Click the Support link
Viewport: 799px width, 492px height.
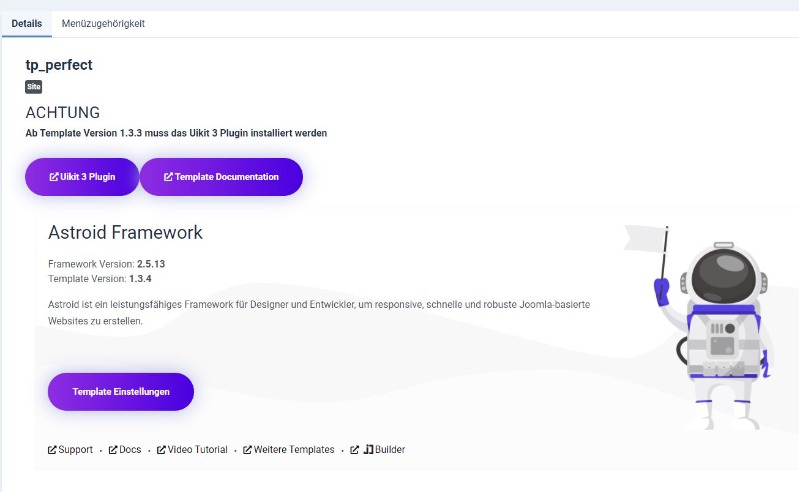[x=70, y=450]
